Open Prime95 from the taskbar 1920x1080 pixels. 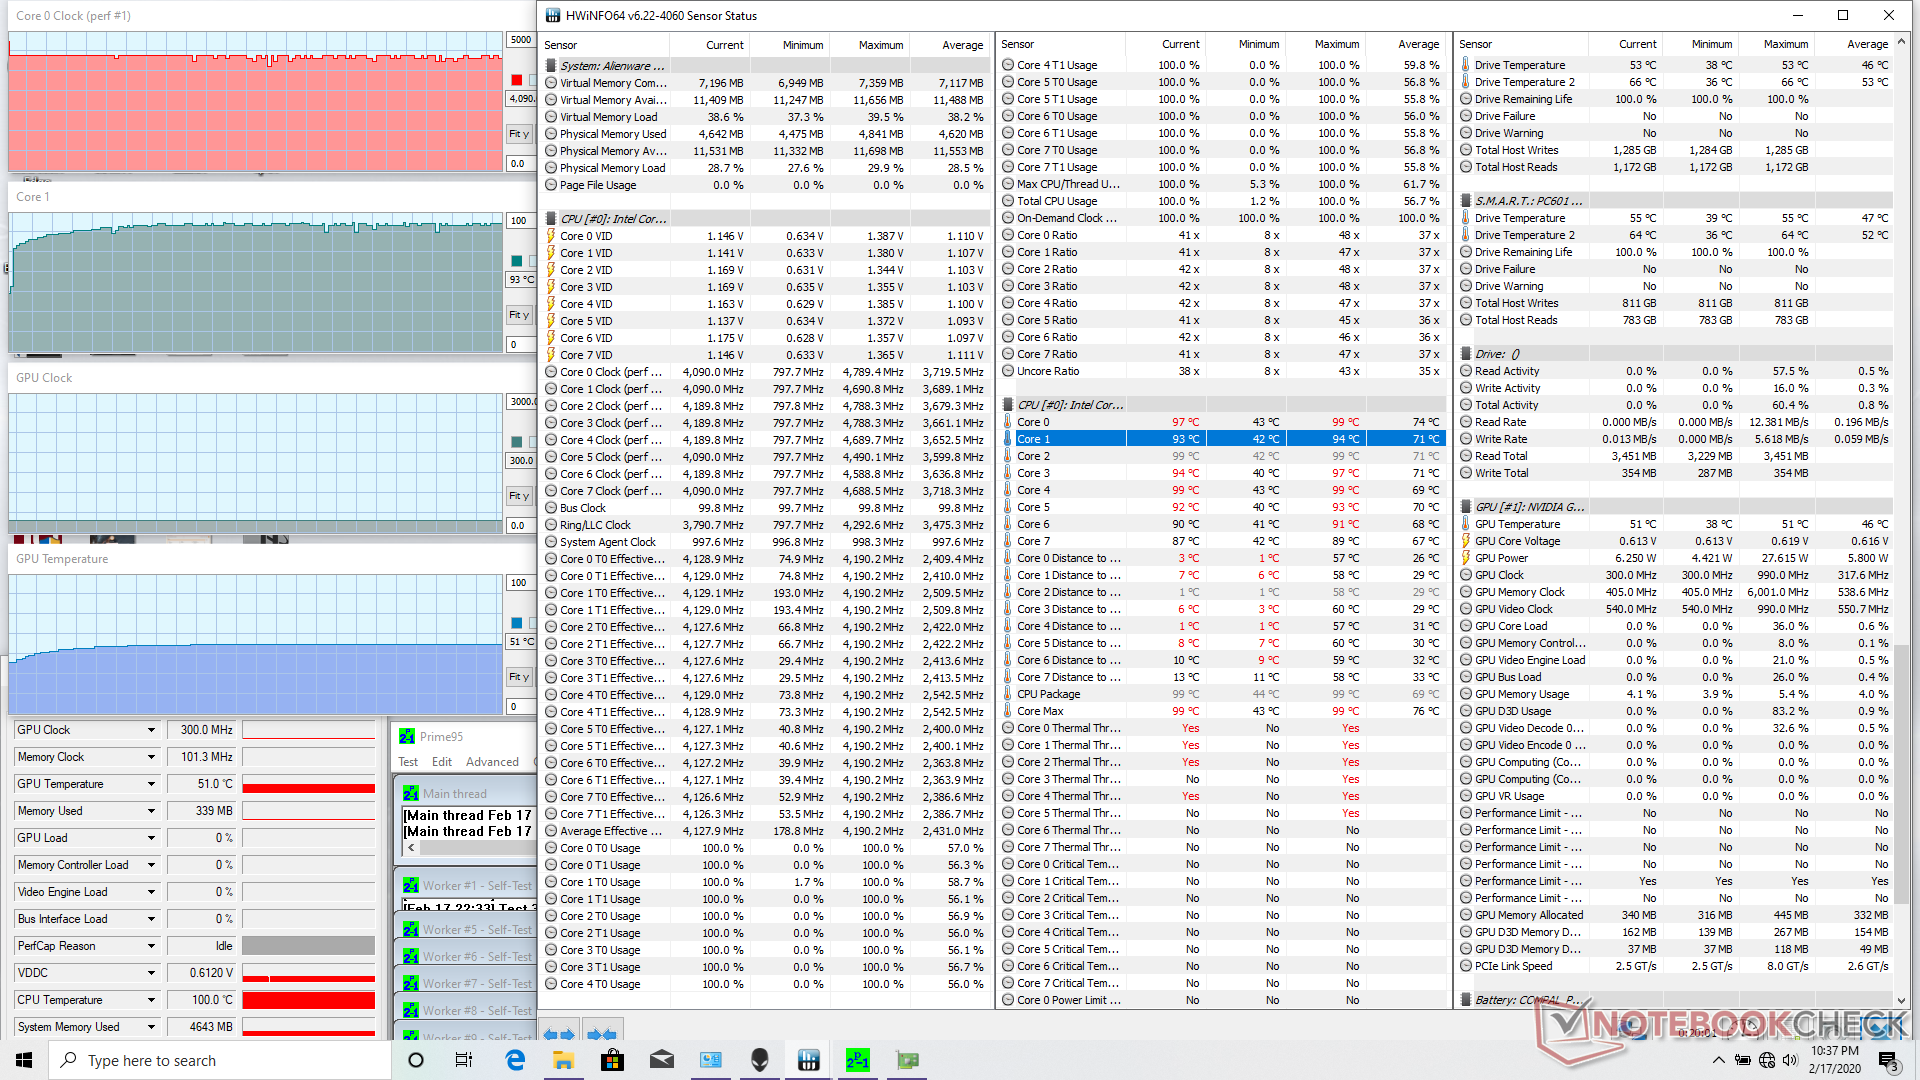point(857,1060)
